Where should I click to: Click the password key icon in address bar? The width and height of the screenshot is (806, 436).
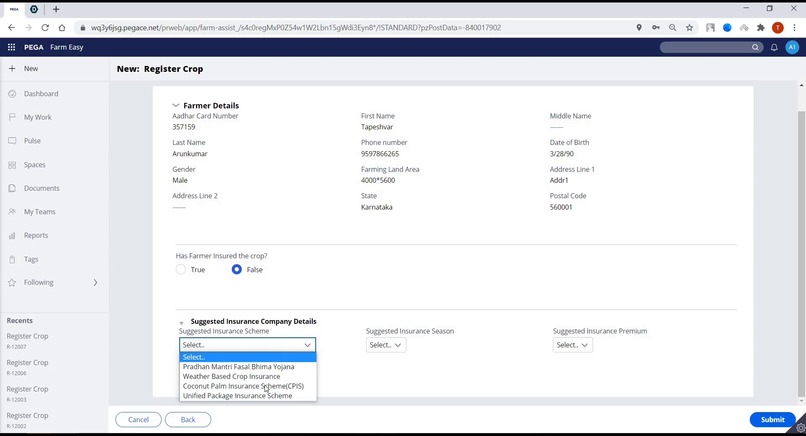pos(656,28)
